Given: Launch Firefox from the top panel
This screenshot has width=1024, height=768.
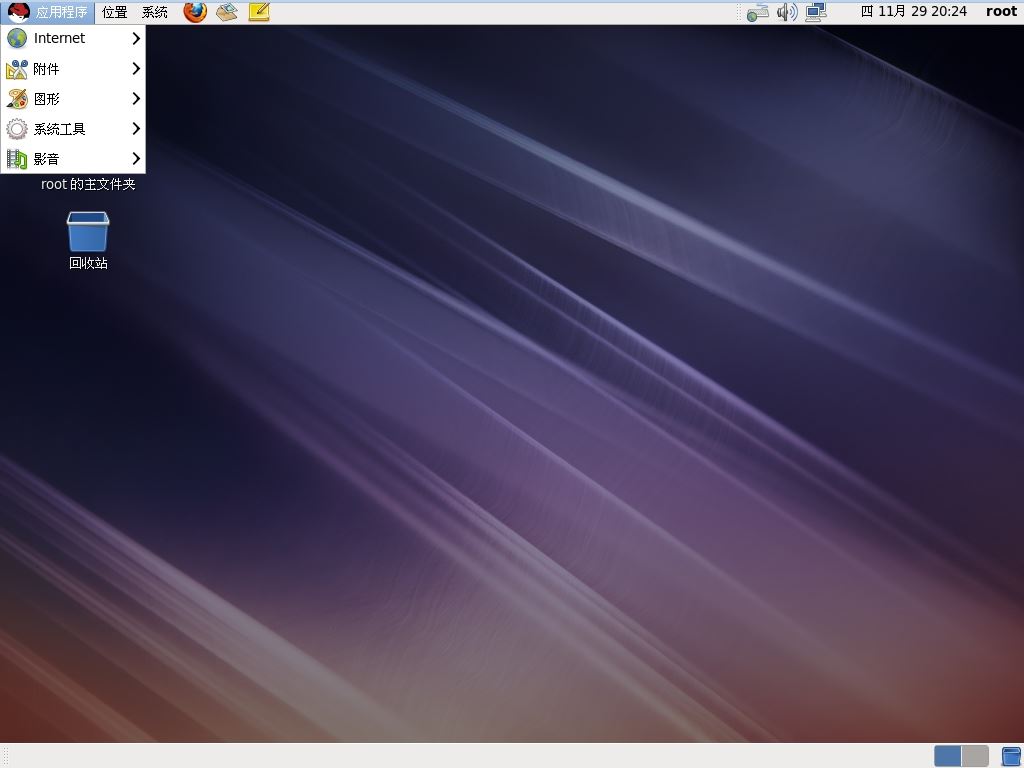Looking at the screenshot, I should 195,12.
